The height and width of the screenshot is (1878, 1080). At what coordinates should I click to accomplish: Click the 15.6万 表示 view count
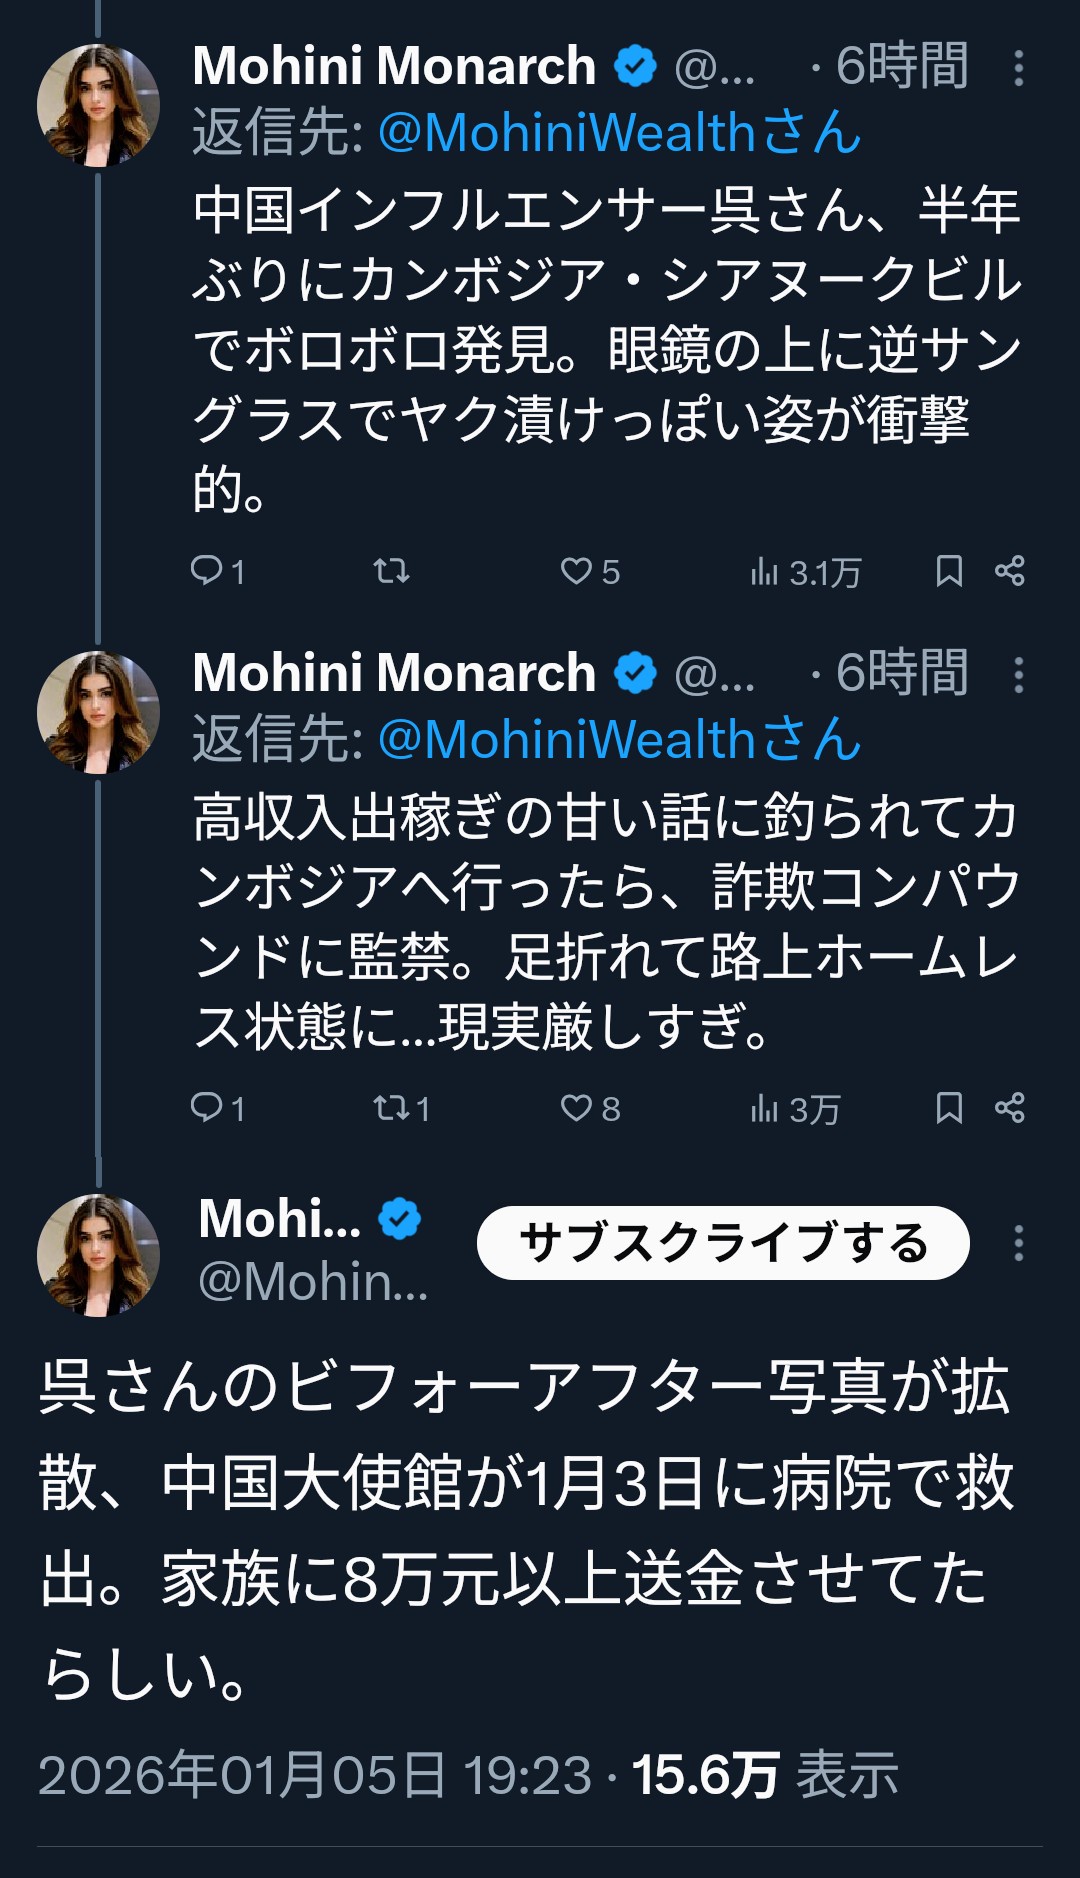(x=765, y=1775)
